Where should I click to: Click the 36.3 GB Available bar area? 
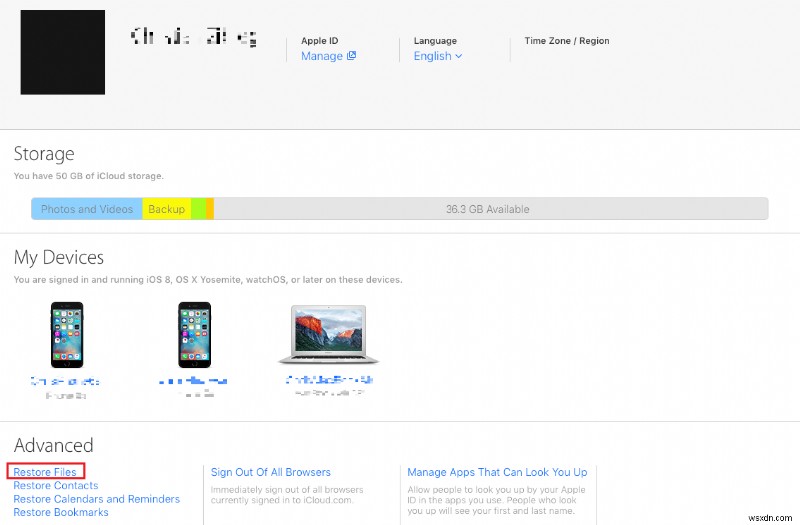point(491,209)
